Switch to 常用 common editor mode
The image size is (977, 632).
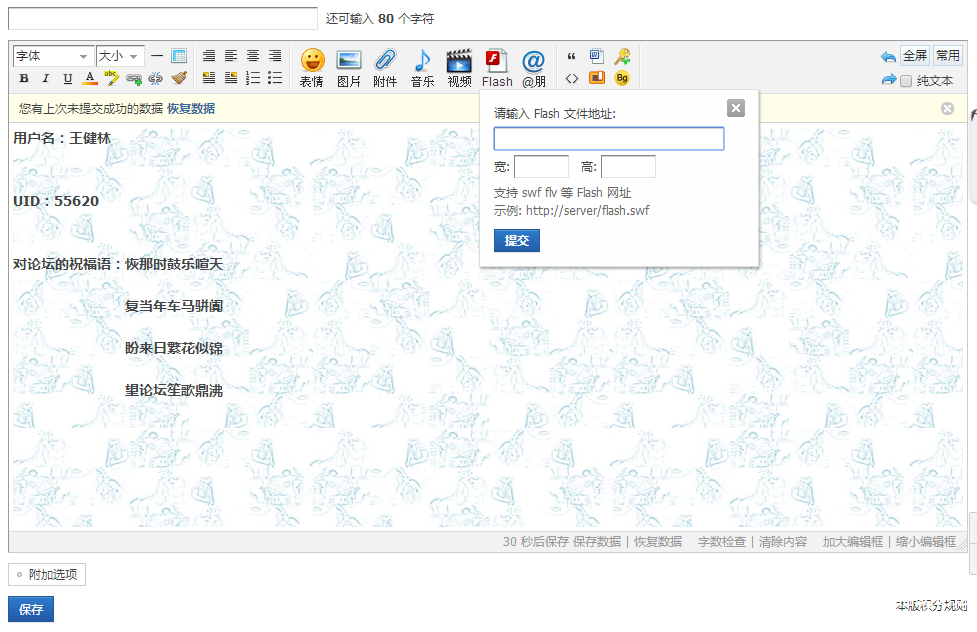[x=947, y=56]
